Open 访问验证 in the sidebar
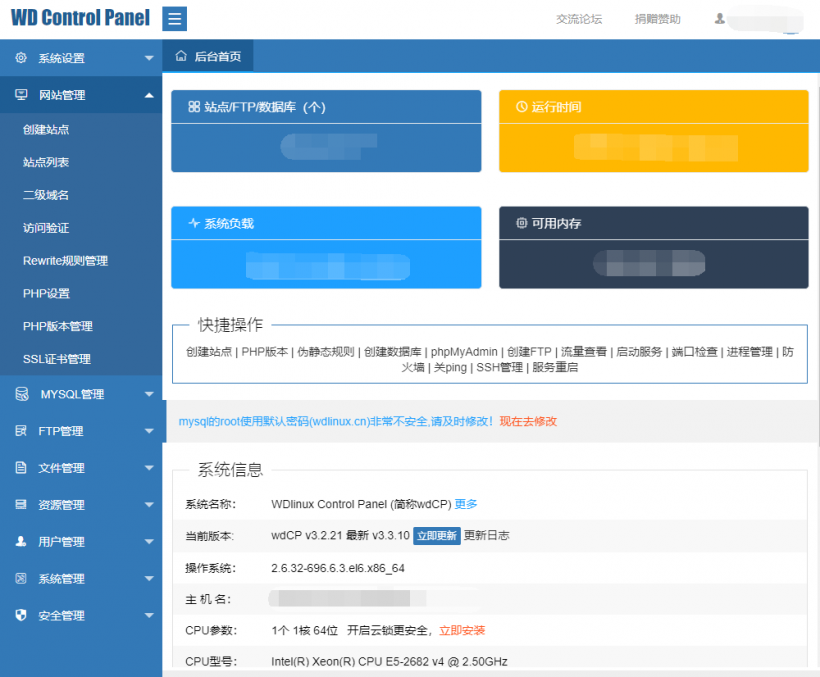820x677 pixels. 46,228
